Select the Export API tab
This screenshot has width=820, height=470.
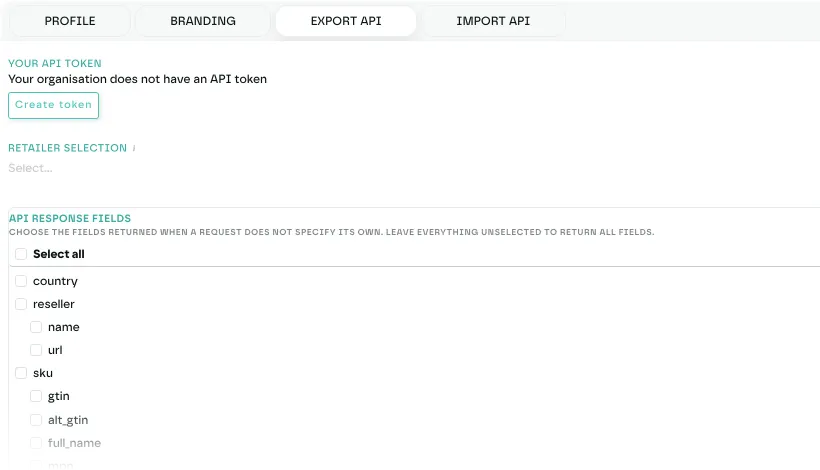346,21
